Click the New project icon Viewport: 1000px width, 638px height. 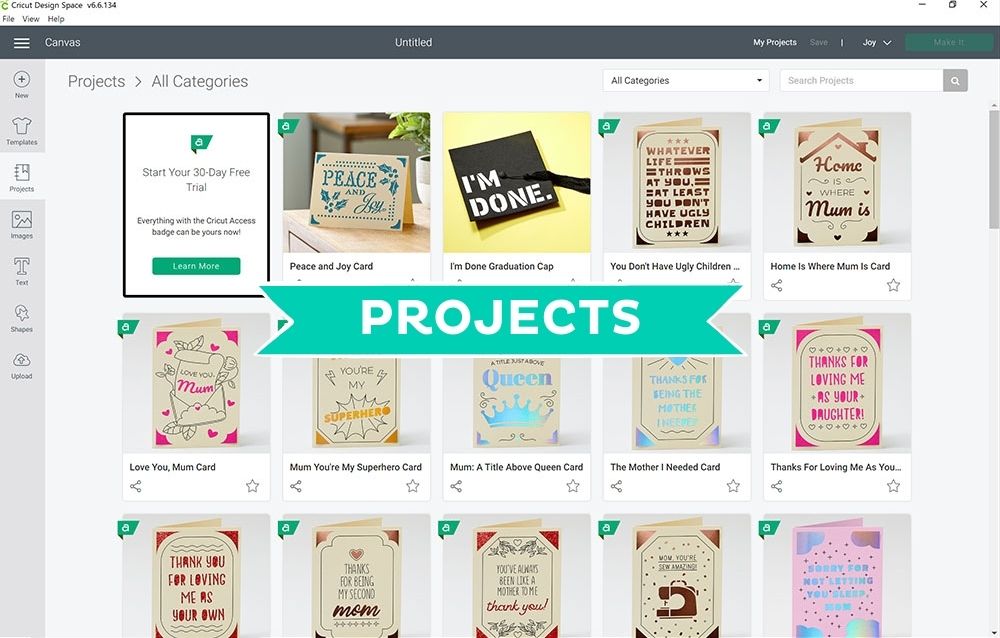(x=22, y=84)
